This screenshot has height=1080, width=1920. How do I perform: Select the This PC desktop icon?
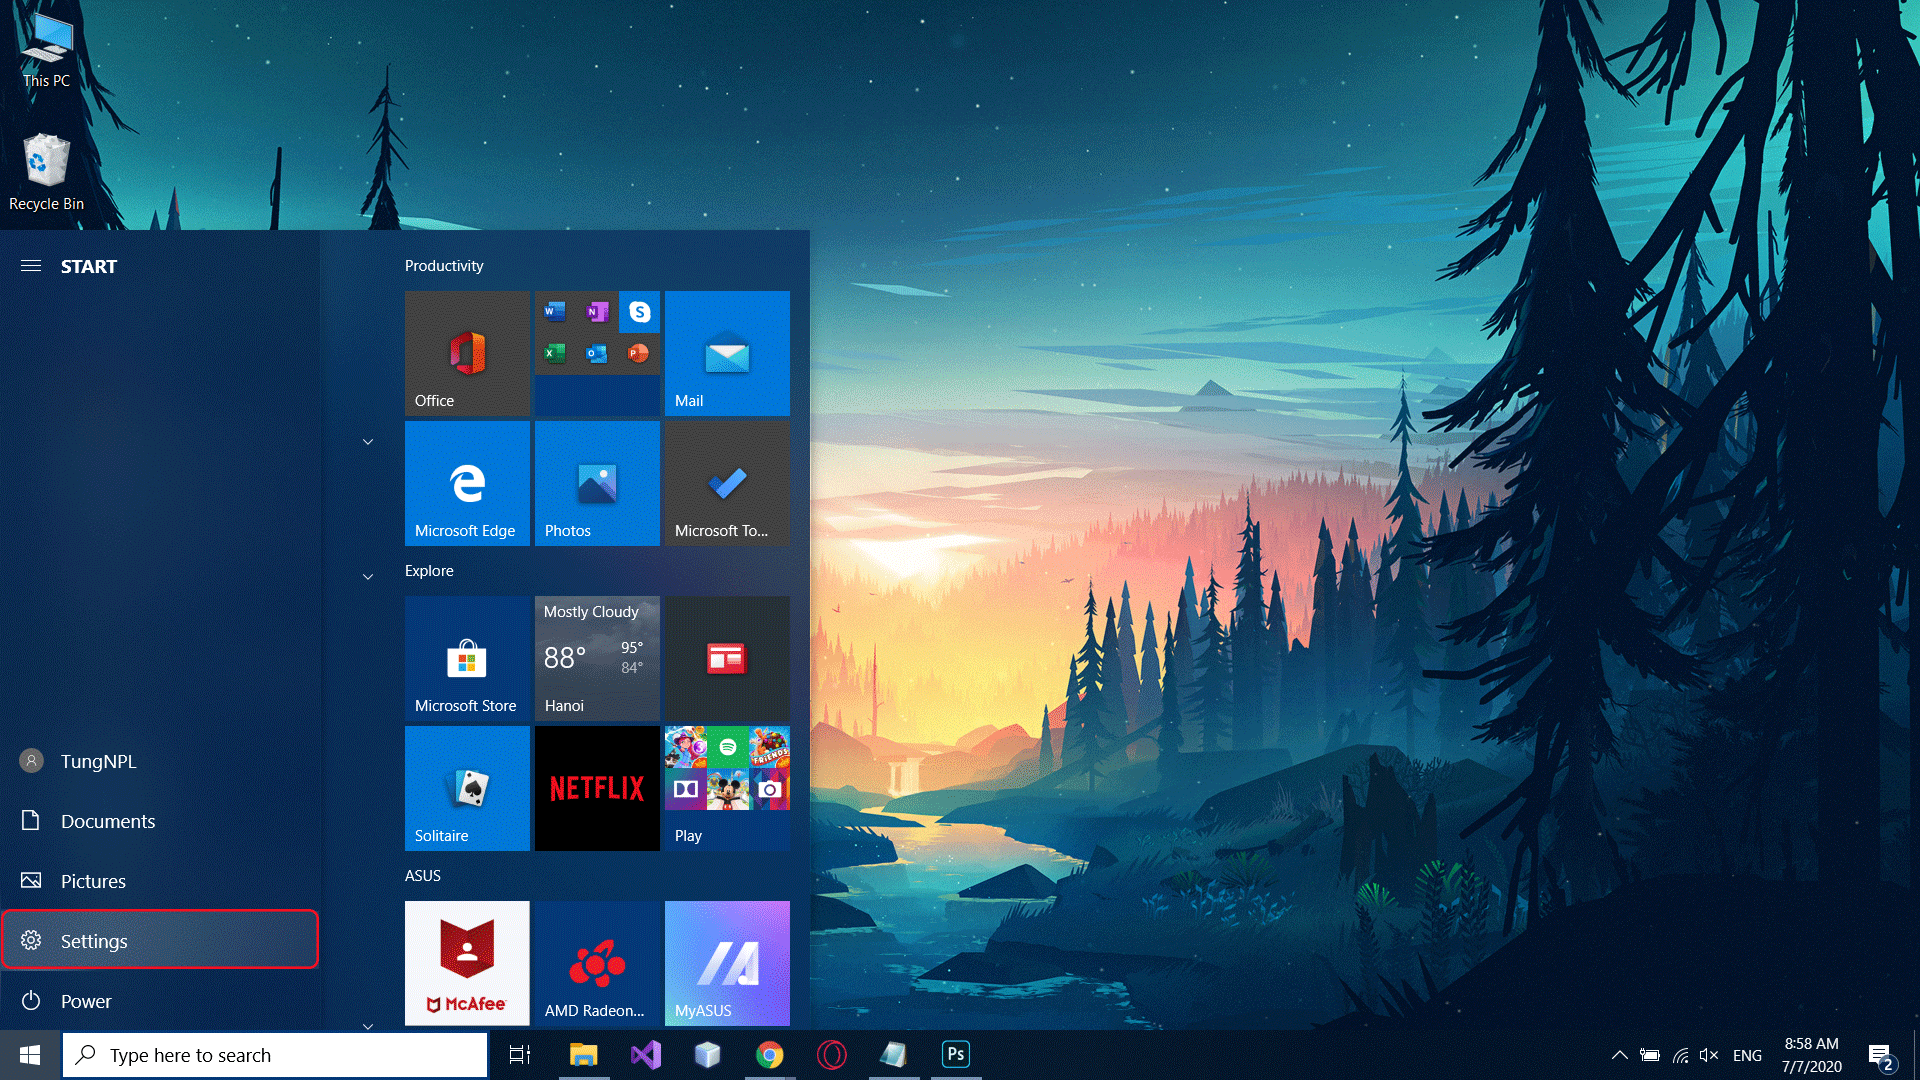point(46,51)
